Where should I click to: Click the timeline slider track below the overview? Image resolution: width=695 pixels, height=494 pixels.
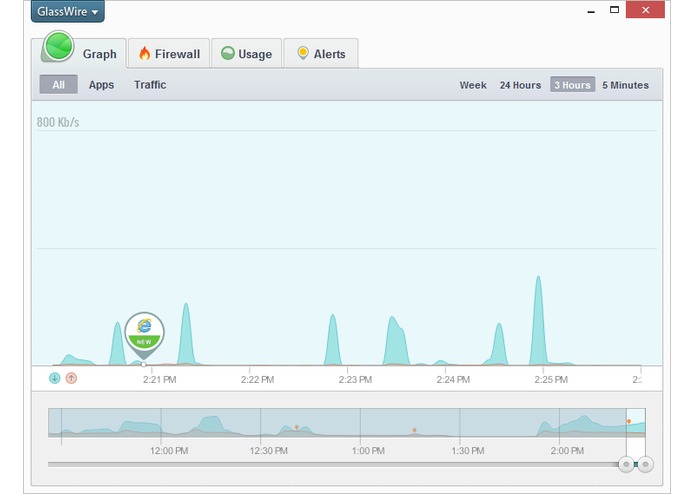tap(333, 464)
